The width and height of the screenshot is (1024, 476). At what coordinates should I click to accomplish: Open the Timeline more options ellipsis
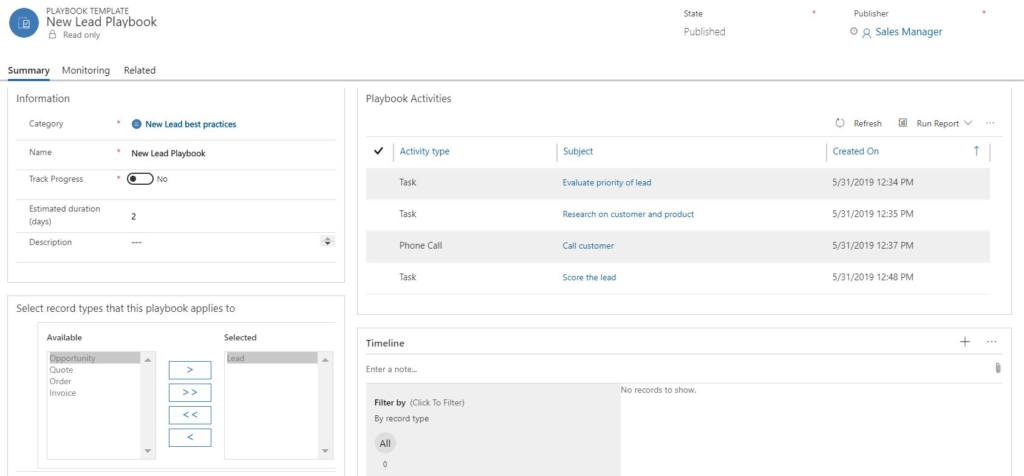coord(991,342)
